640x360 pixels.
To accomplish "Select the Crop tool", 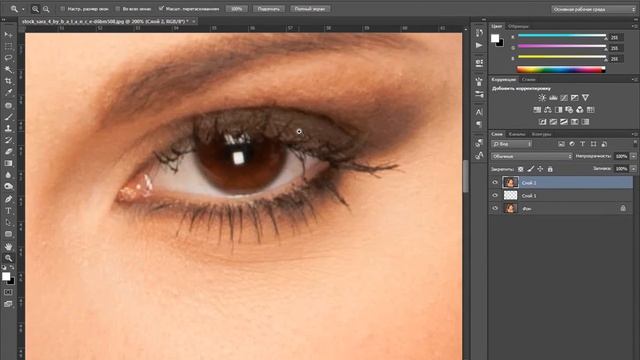I will coord(8,81).
